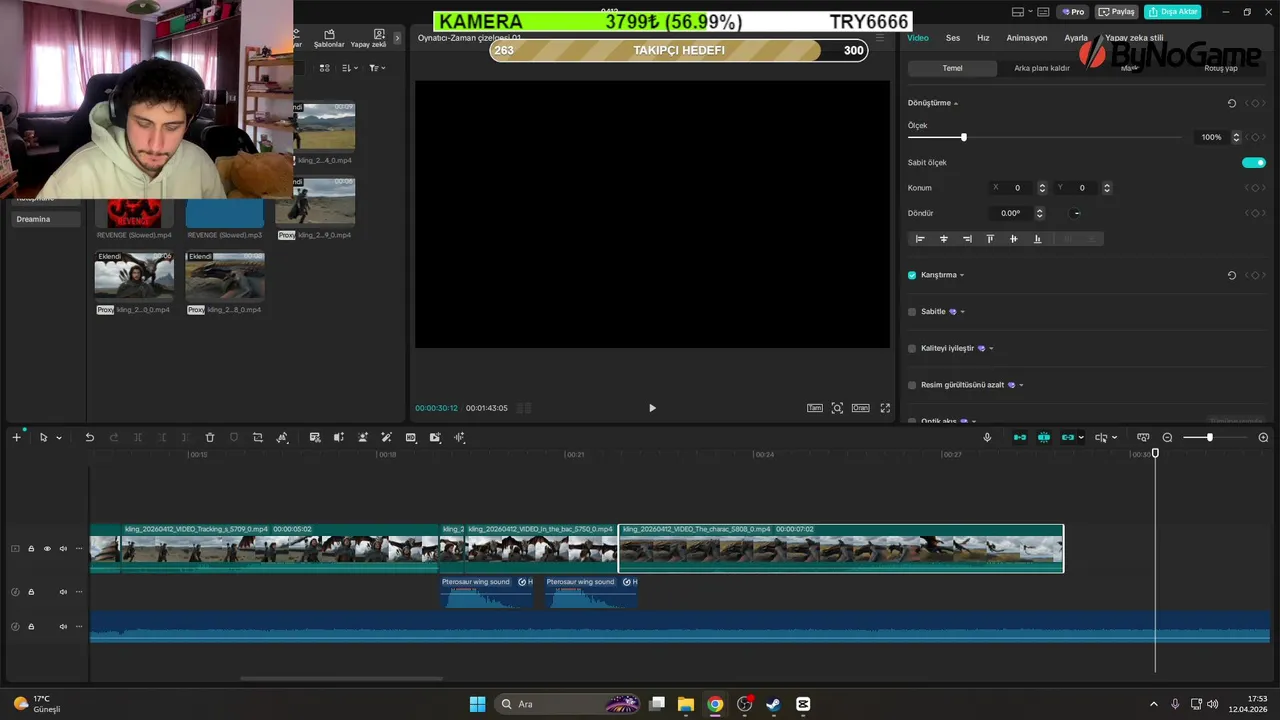
Task: Hide the video track with eye icon
Action: tap(47, 549)
